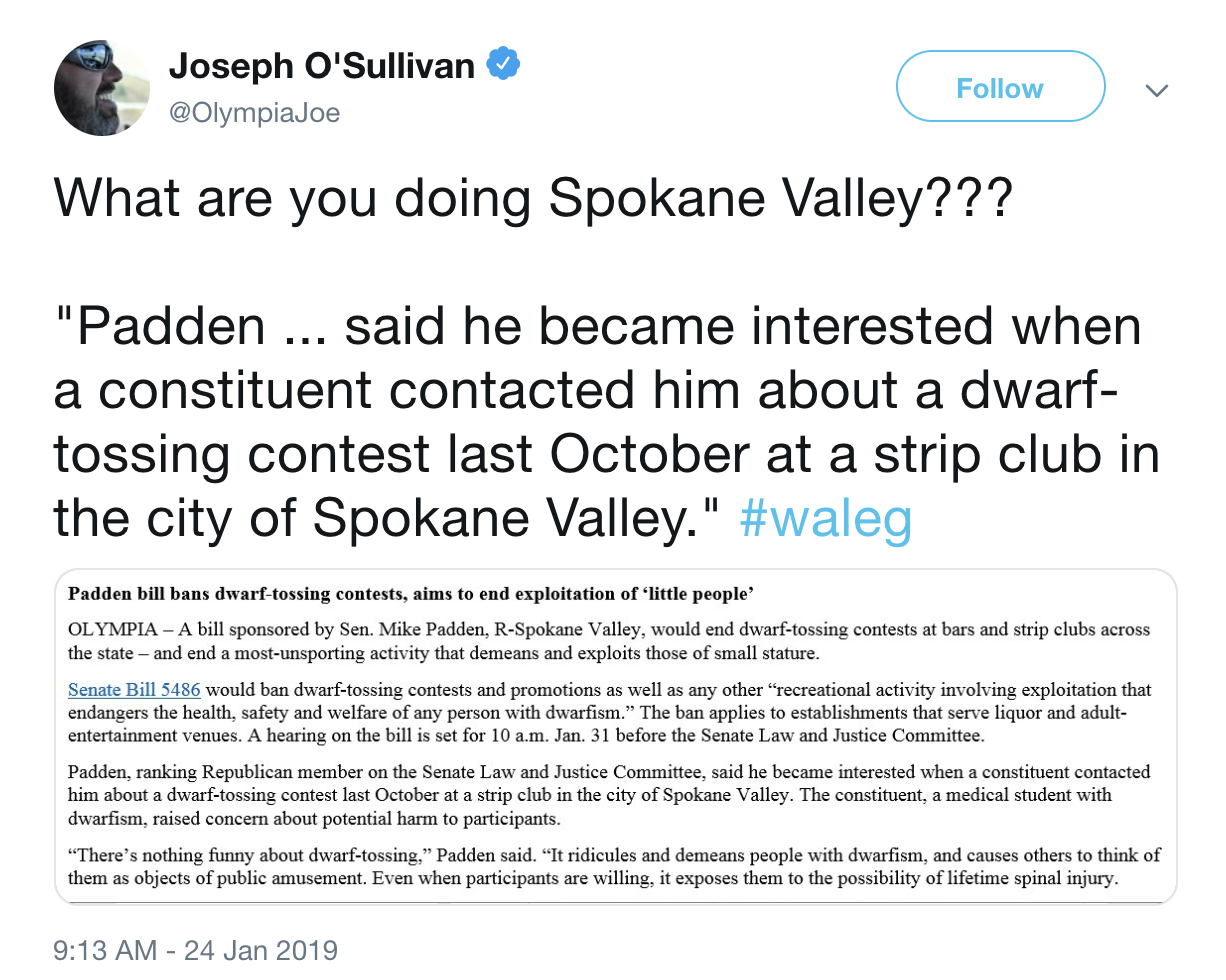This screenshot has height=980, width=1226.
Task: Click the "Padden bill bans dwarf-tossing contests" headline
Action: [x=410, y=594]
